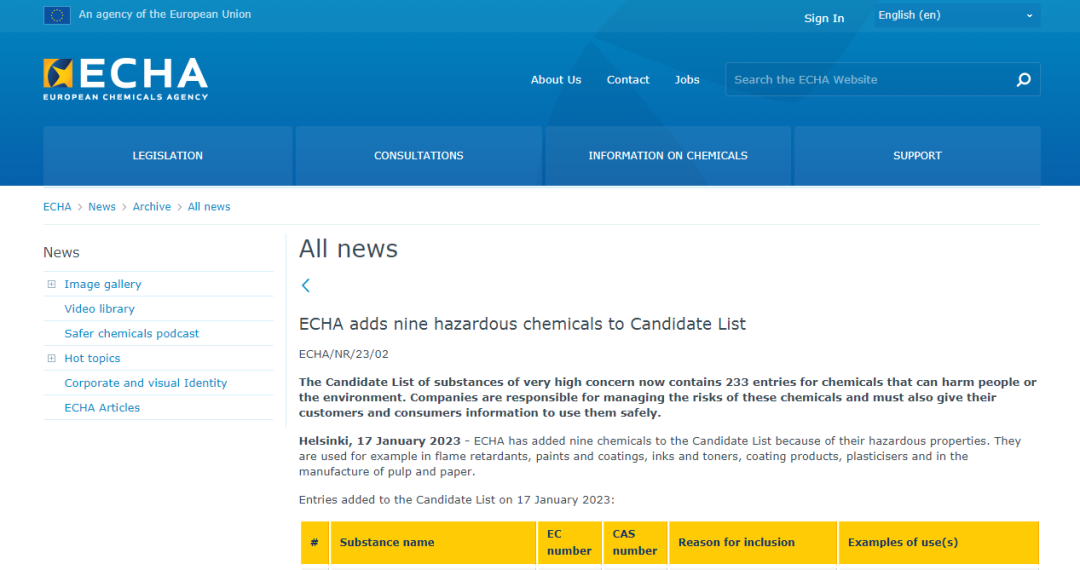Image resolution: width=1080 pixels, height=570 pixels.
Task: Click the # column header
Action: click(x=315, y=542)
